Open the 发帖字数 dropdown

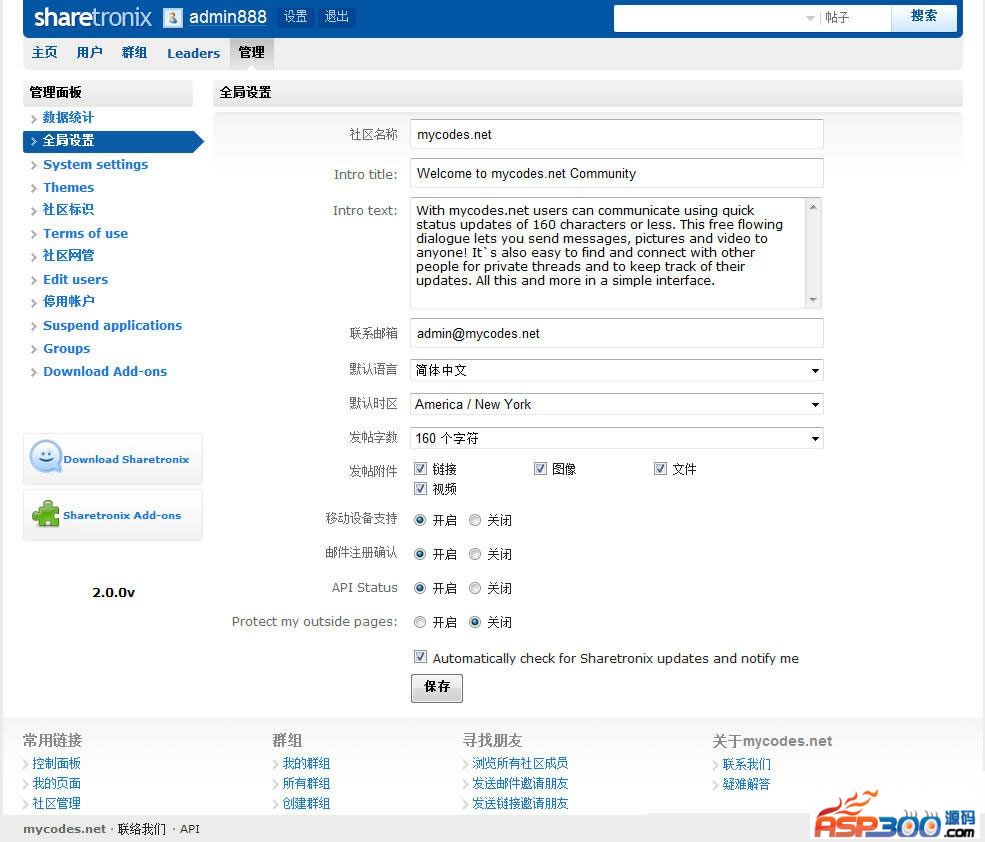point(616,438)
